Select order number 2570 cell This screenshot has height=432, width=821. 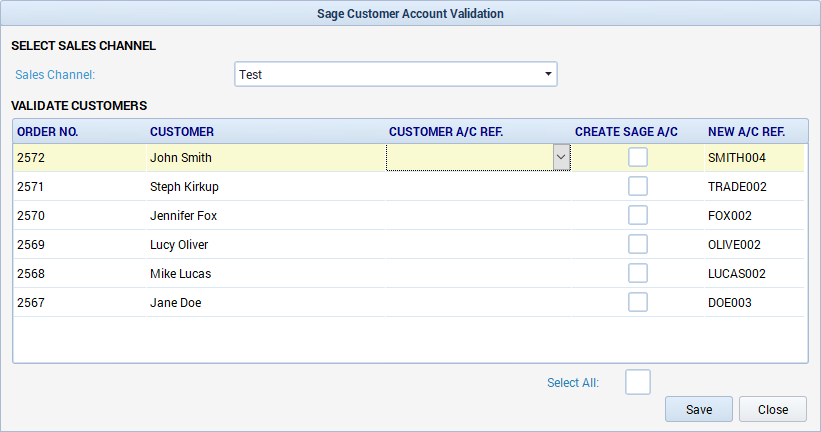coord(80,216)
